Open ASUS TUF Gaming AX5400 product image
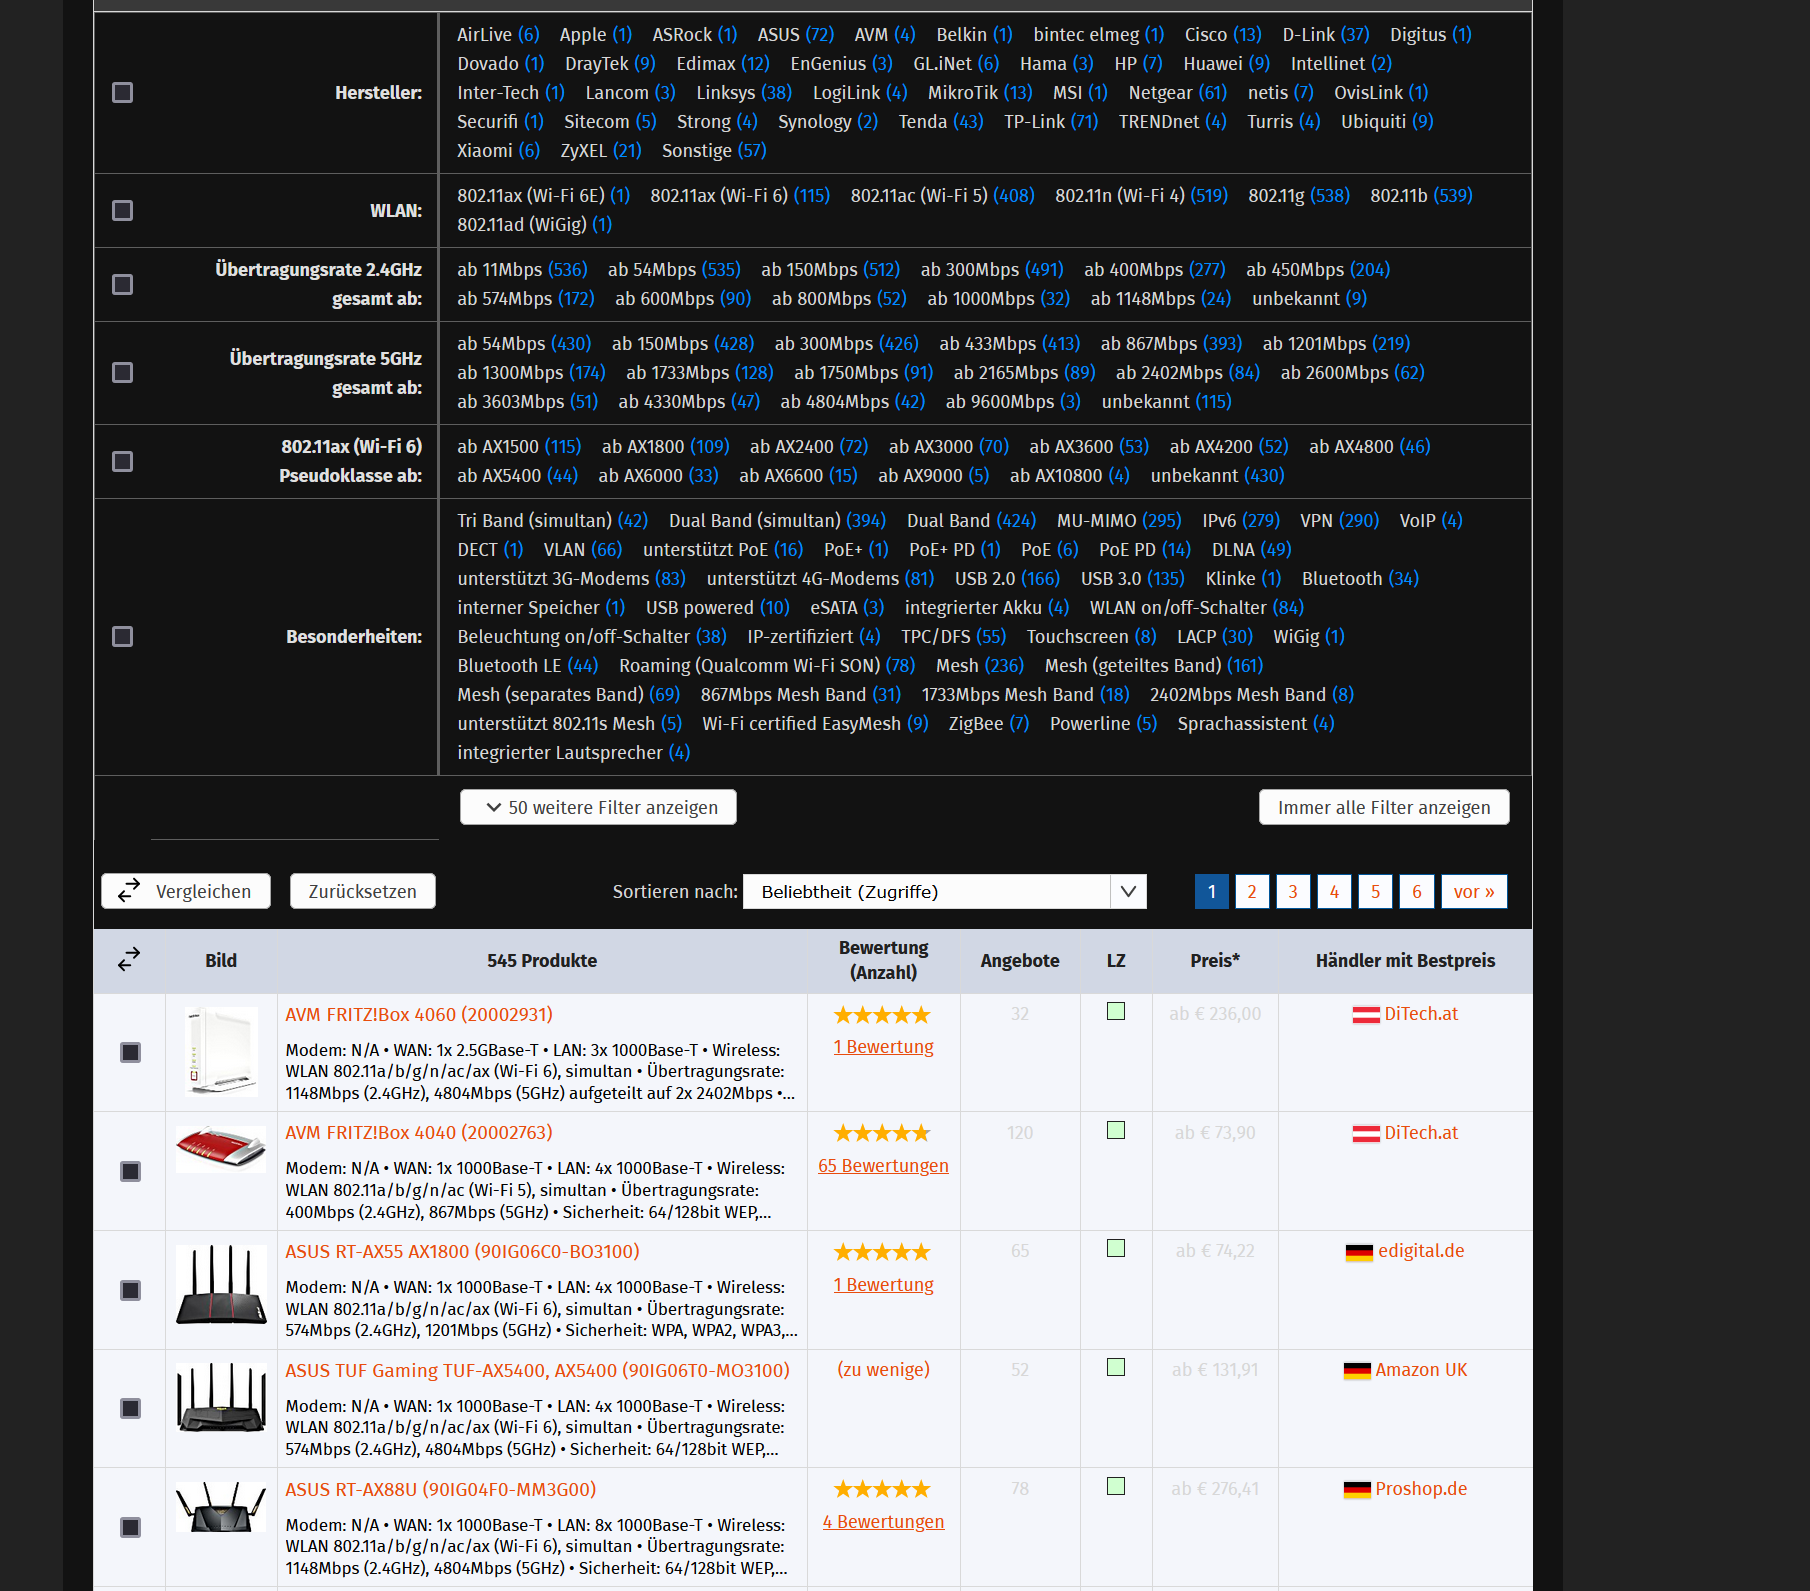This screenshot has width=1810, height=1591. click(221, 1397)
